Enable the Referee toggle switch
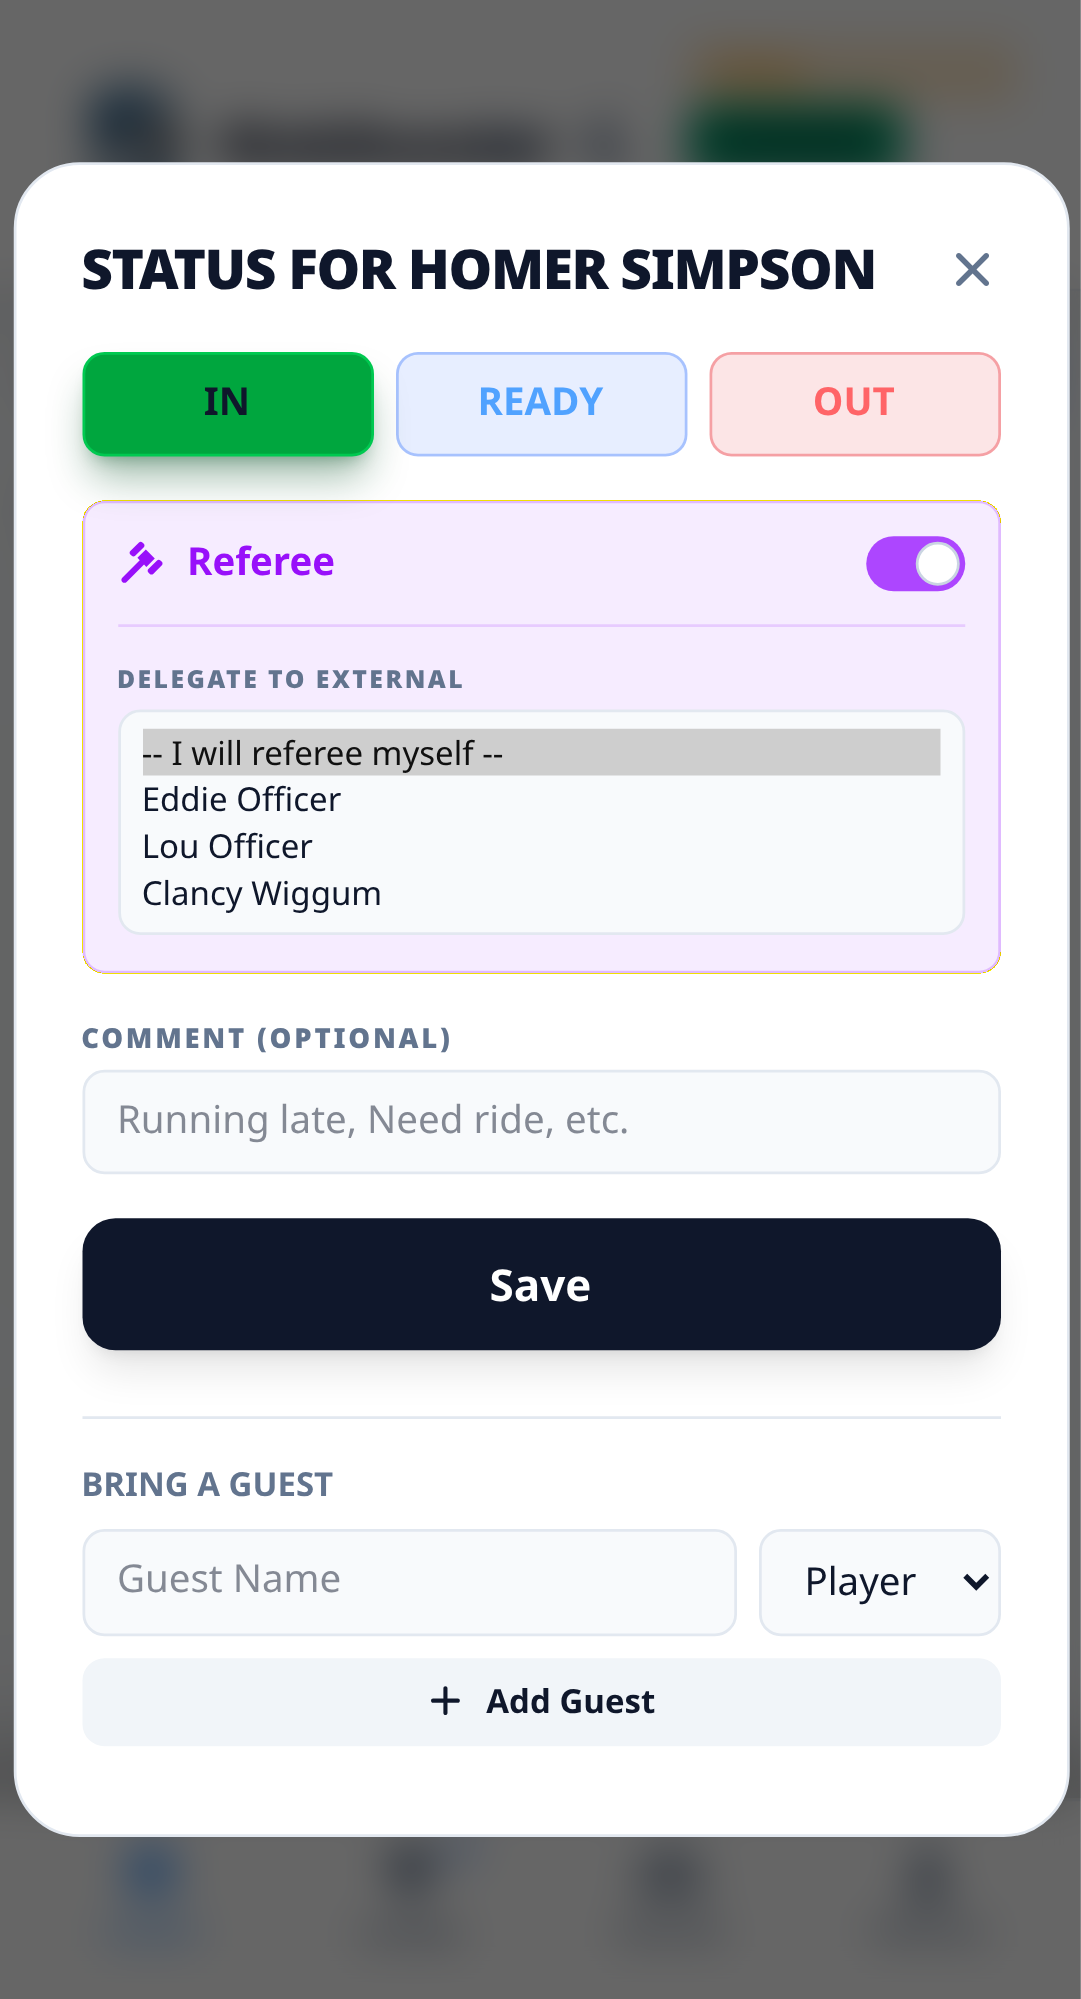 pyautogui.click(x=915, y=563)
